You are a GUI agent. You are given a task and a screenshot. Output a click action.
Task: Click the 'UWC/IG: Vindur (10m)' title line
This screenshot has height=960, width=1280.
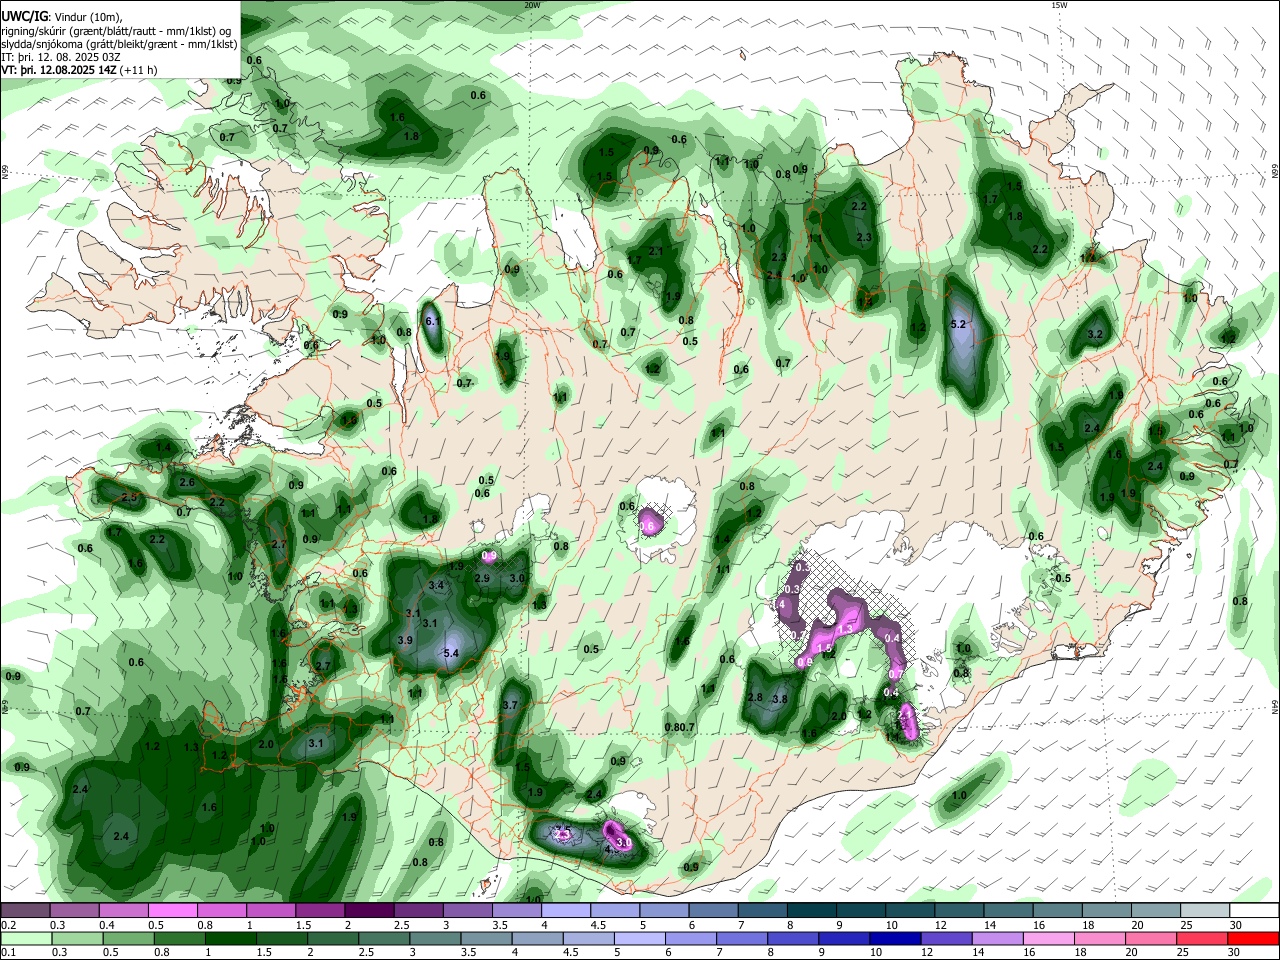61,17
